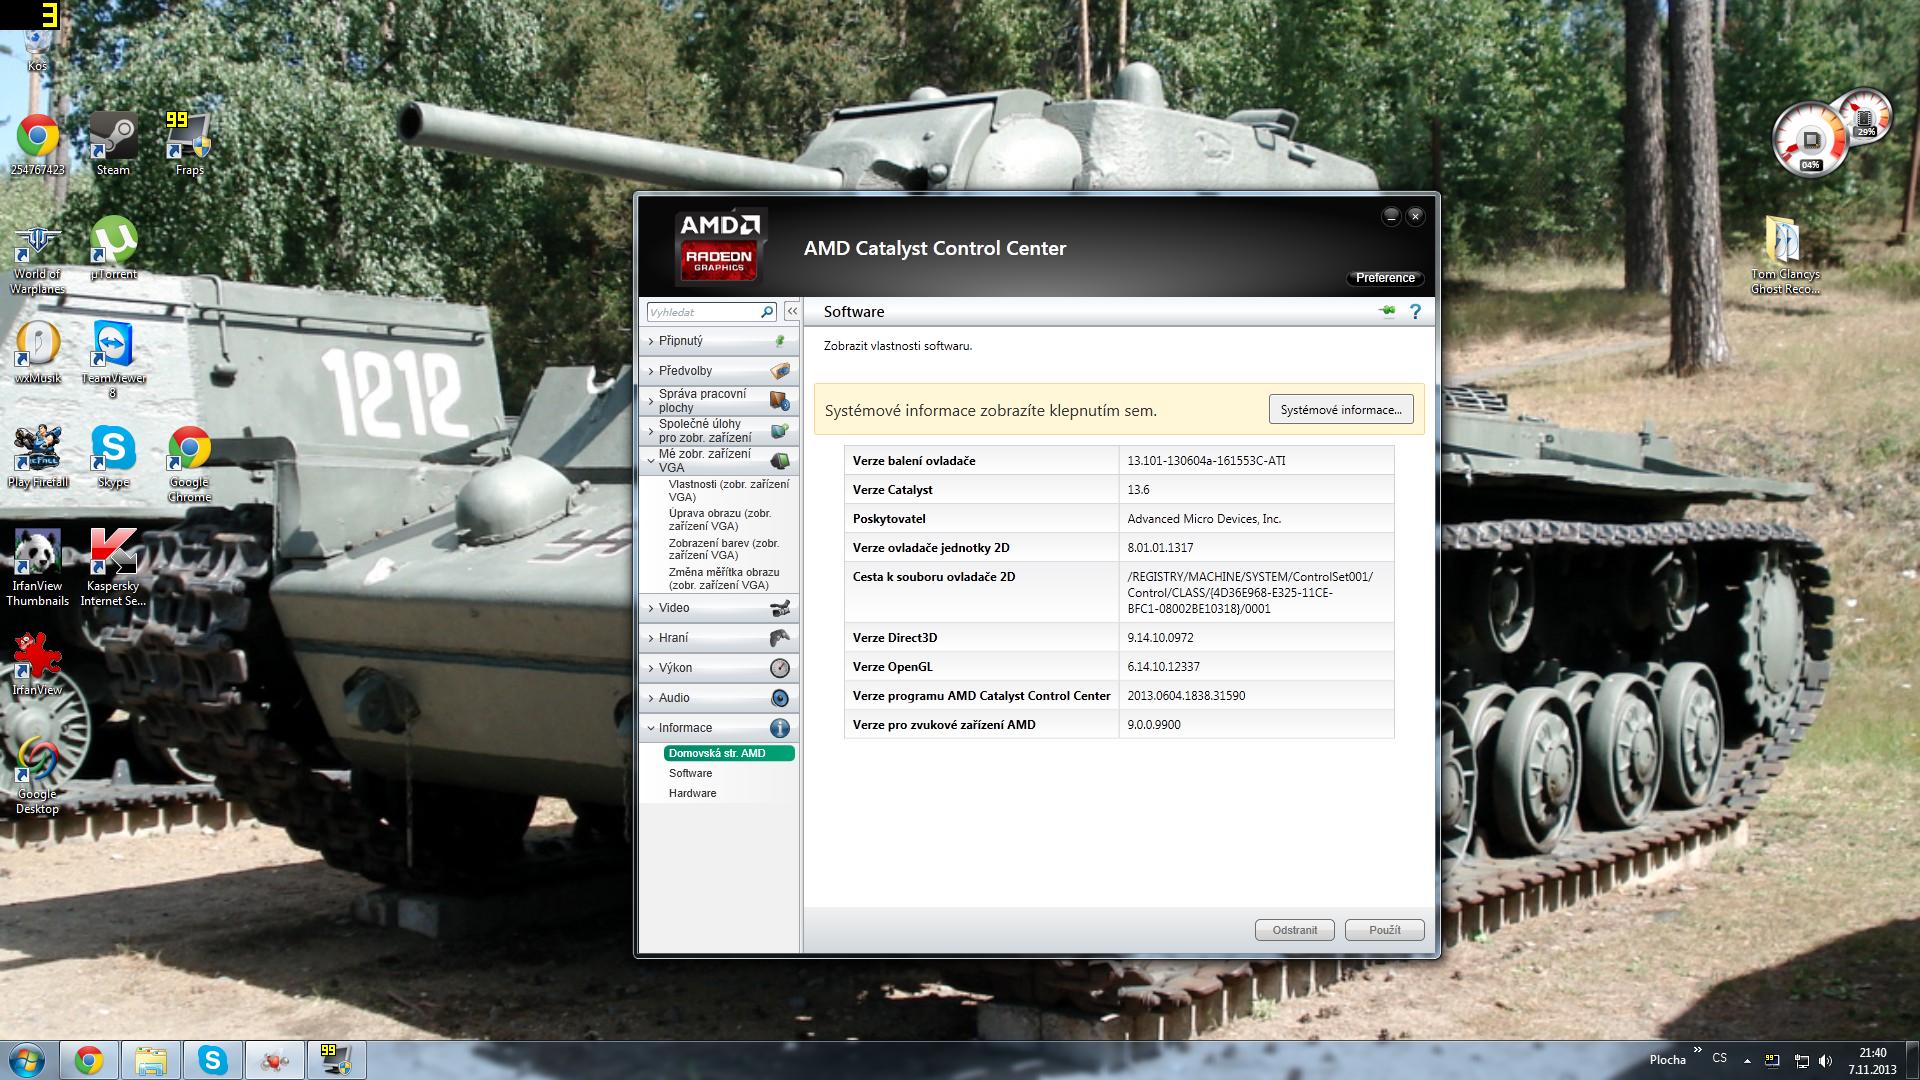
Task: Expand Společné úlohy pro zobr. zařízení
Action: tap(719, 431)
